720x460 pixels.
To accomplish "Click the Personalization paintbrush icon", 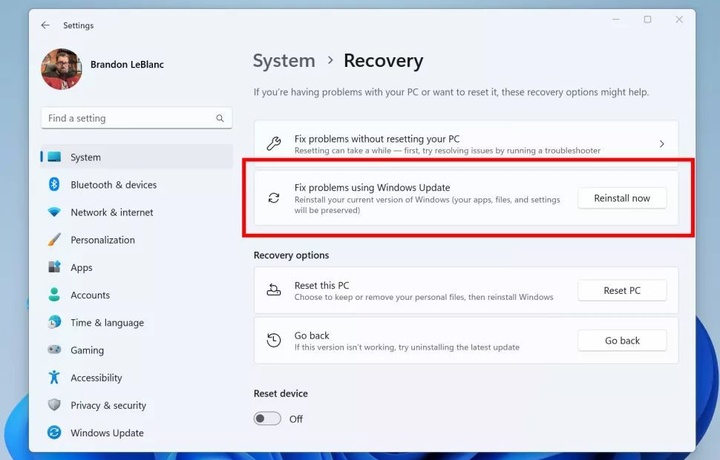I will pyautogui.click(x=54, y=240).
